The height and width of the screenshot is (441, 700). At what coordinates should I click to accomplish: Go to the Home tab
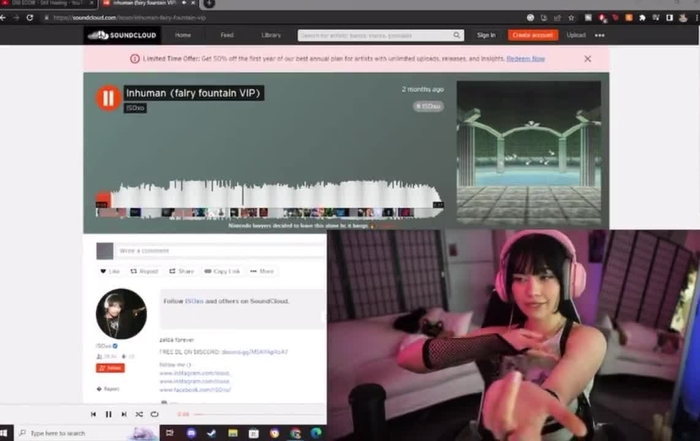183,35
